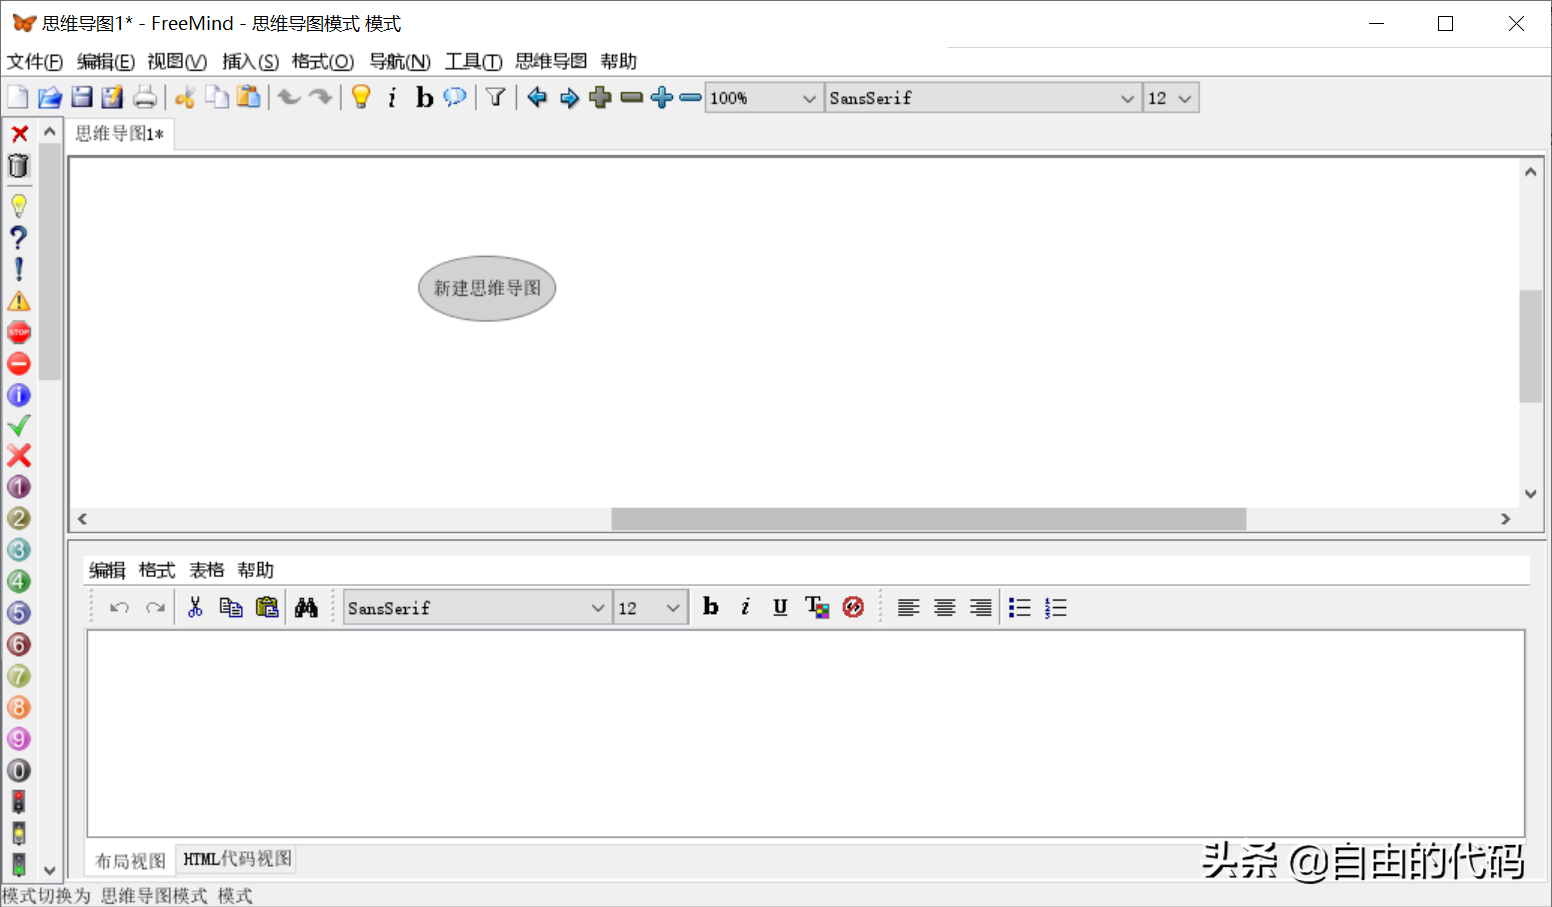Open note editor 表格 menu
Viewport: 1552px width, 907px height.
[207, 570]
